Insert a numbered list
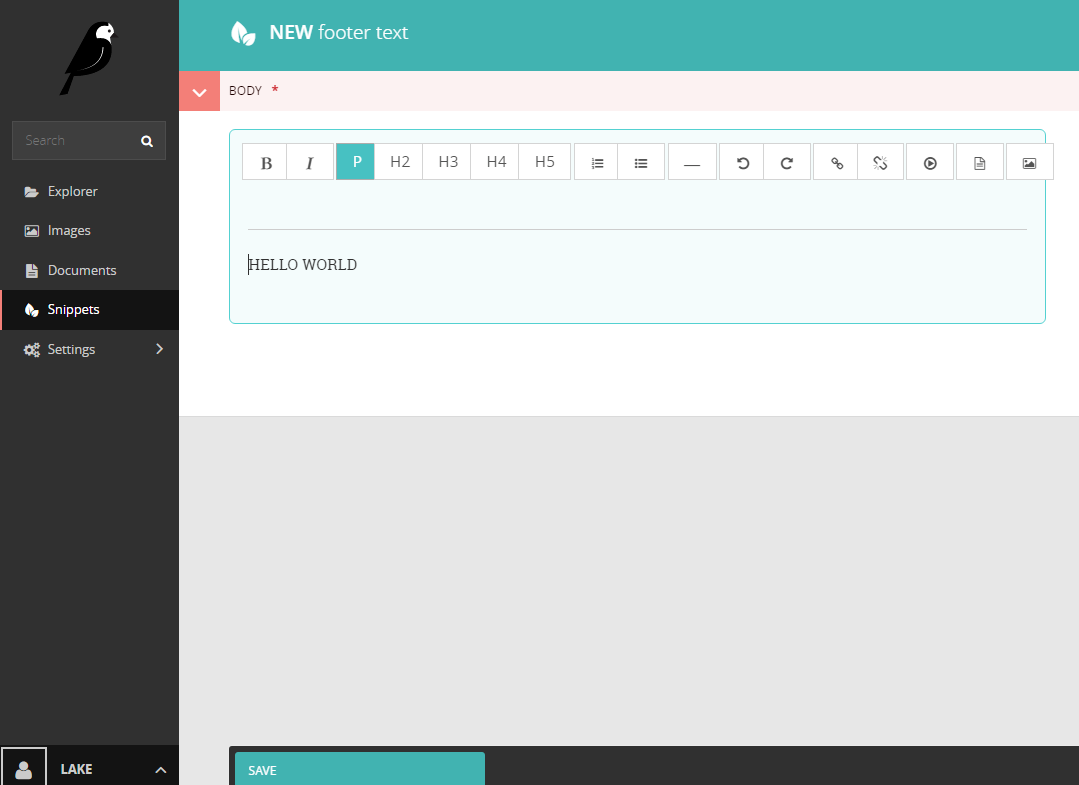This screenshot has height=785, width=1079. pyautogui.click(x=597, y=162)
